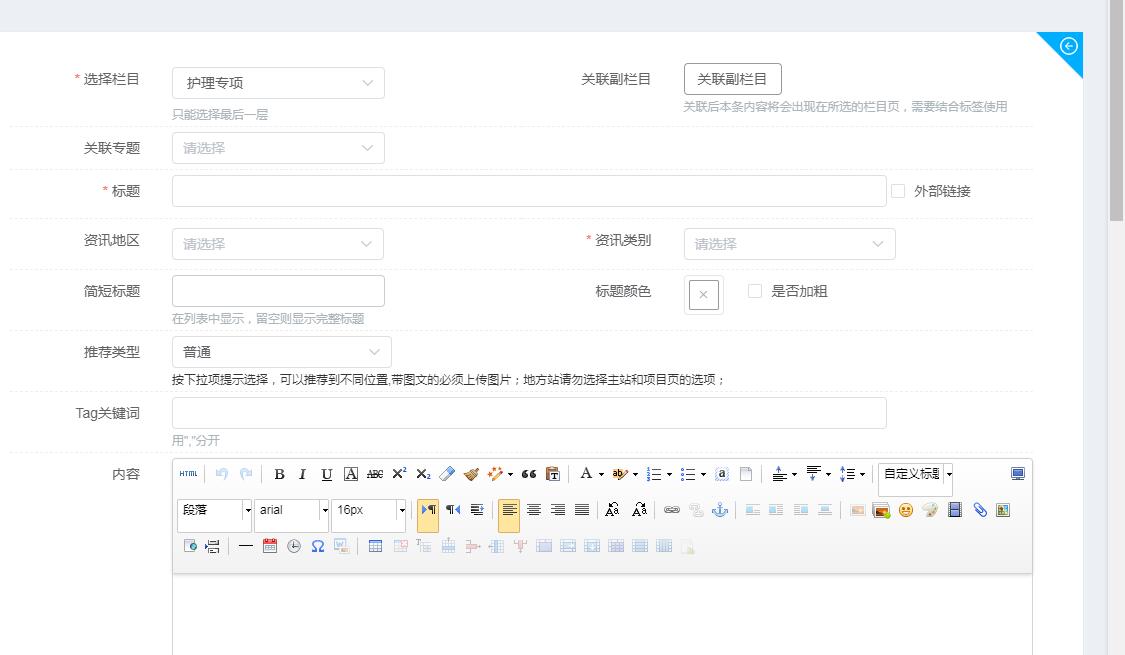
Task: Insert a special character with the Omega icon
Action: point(317,546)
